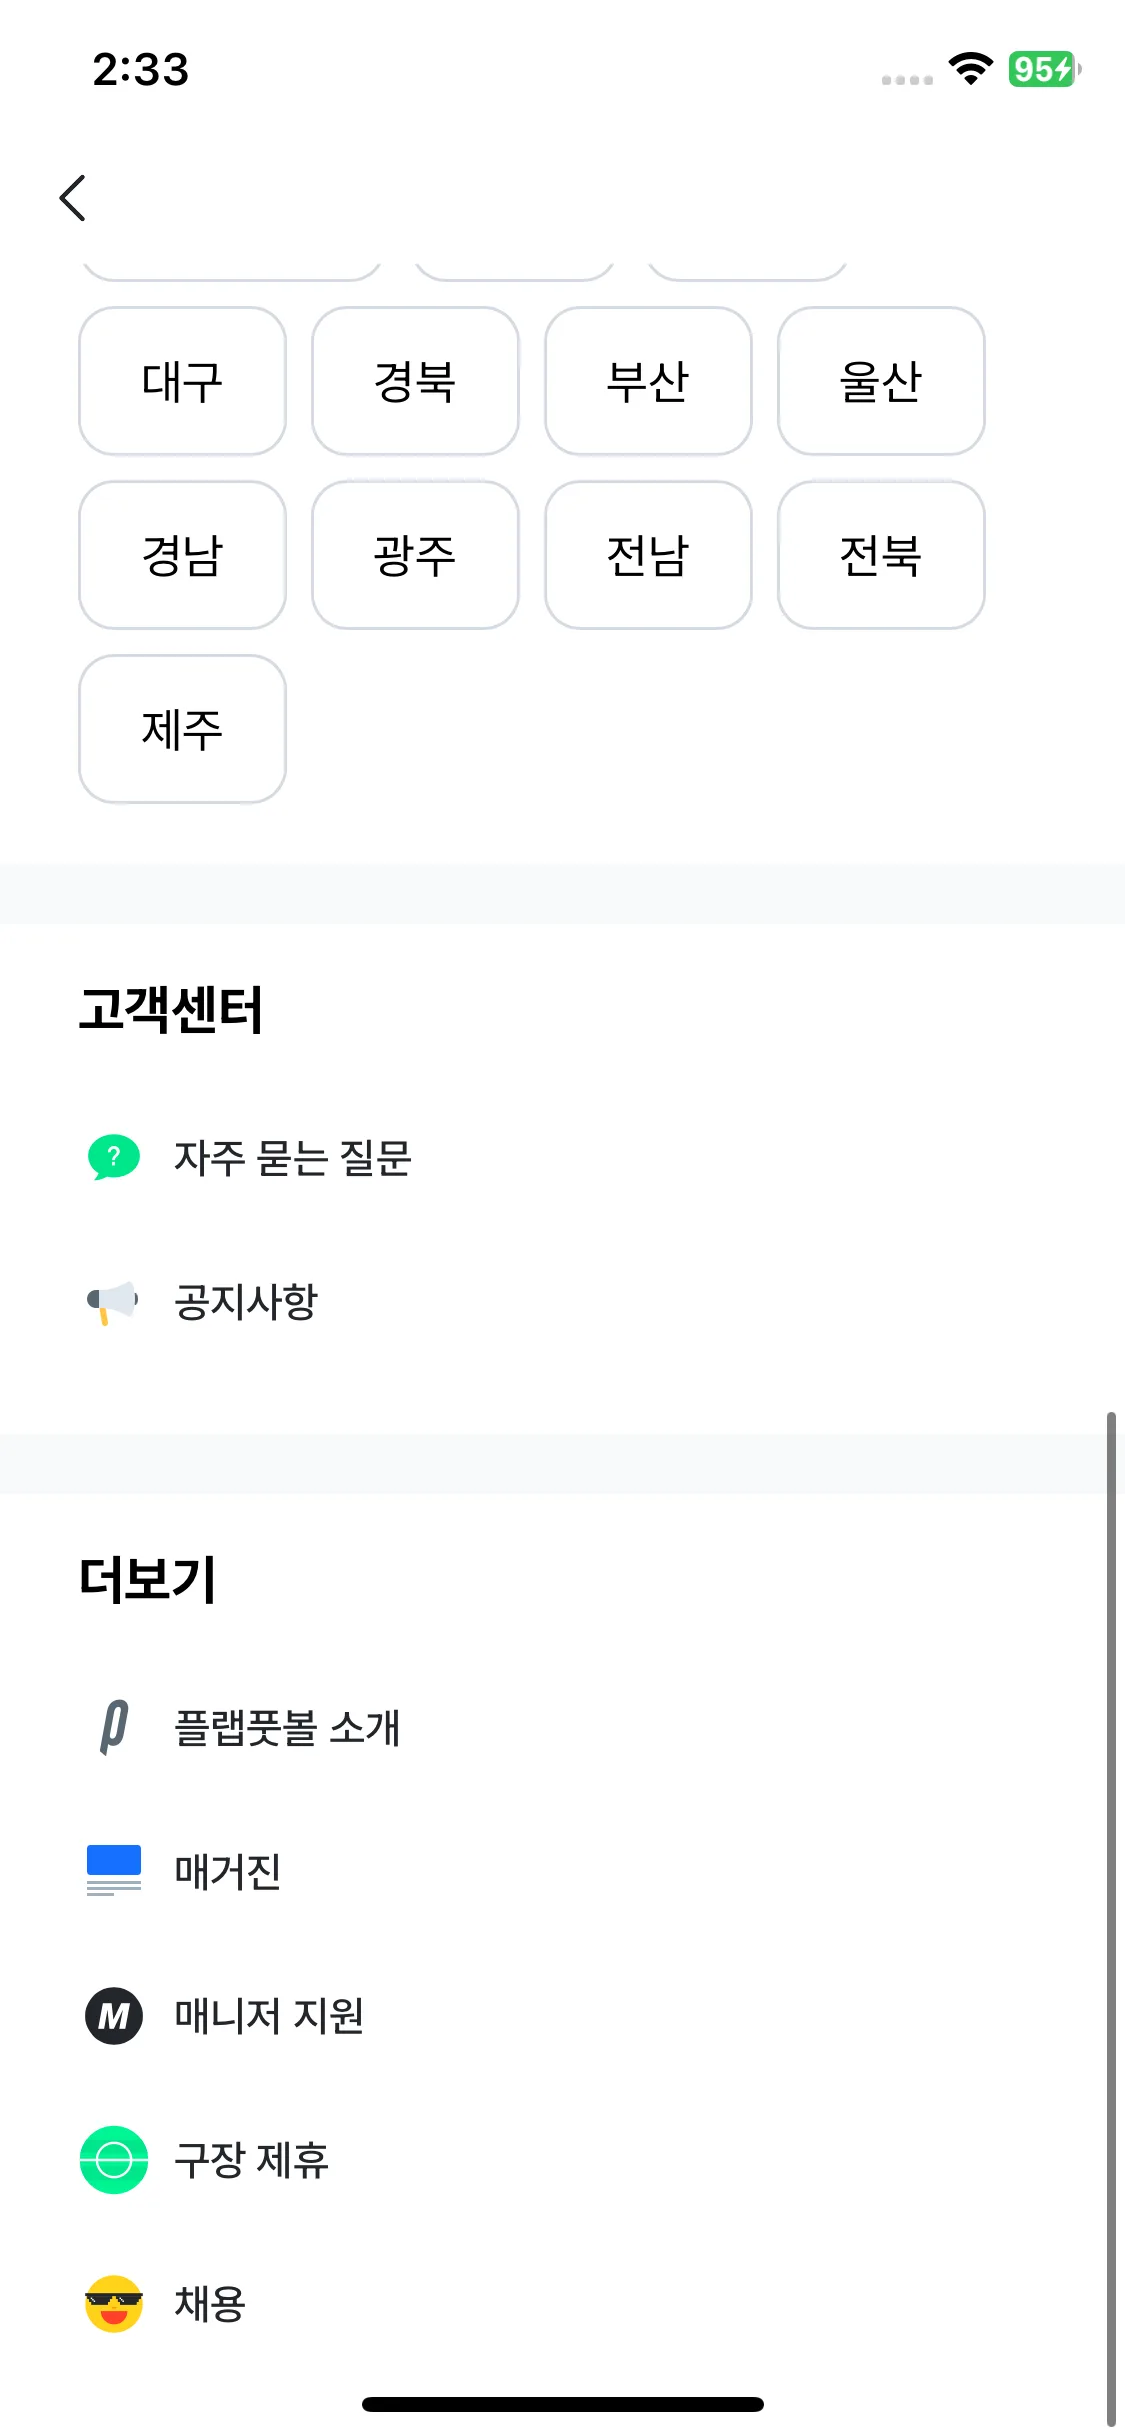Open 공지사항 menu item
Viewport: 1125px width, 2436px height.
click(246, 1302)
